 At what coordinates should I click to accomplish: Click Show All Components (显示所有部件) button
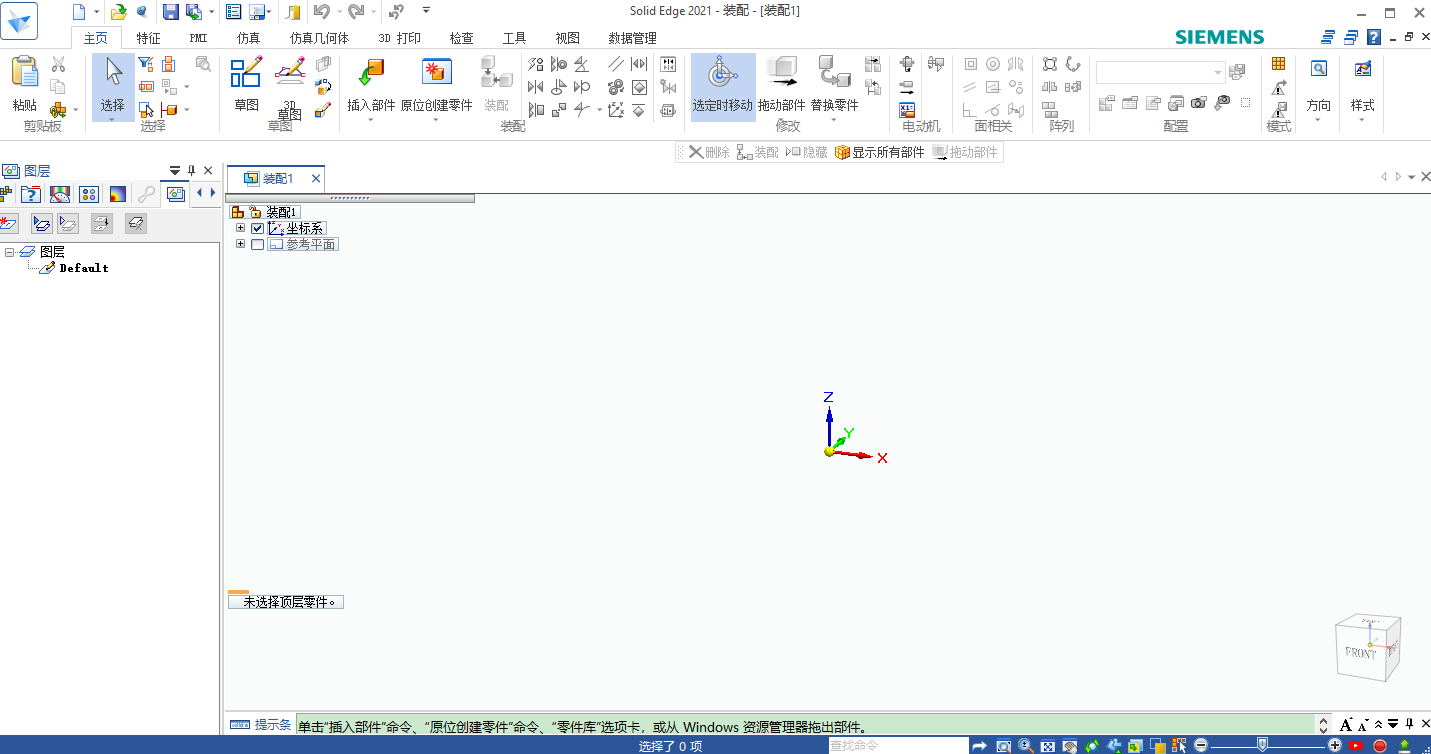pyautogui.click(x=879, y=153)
